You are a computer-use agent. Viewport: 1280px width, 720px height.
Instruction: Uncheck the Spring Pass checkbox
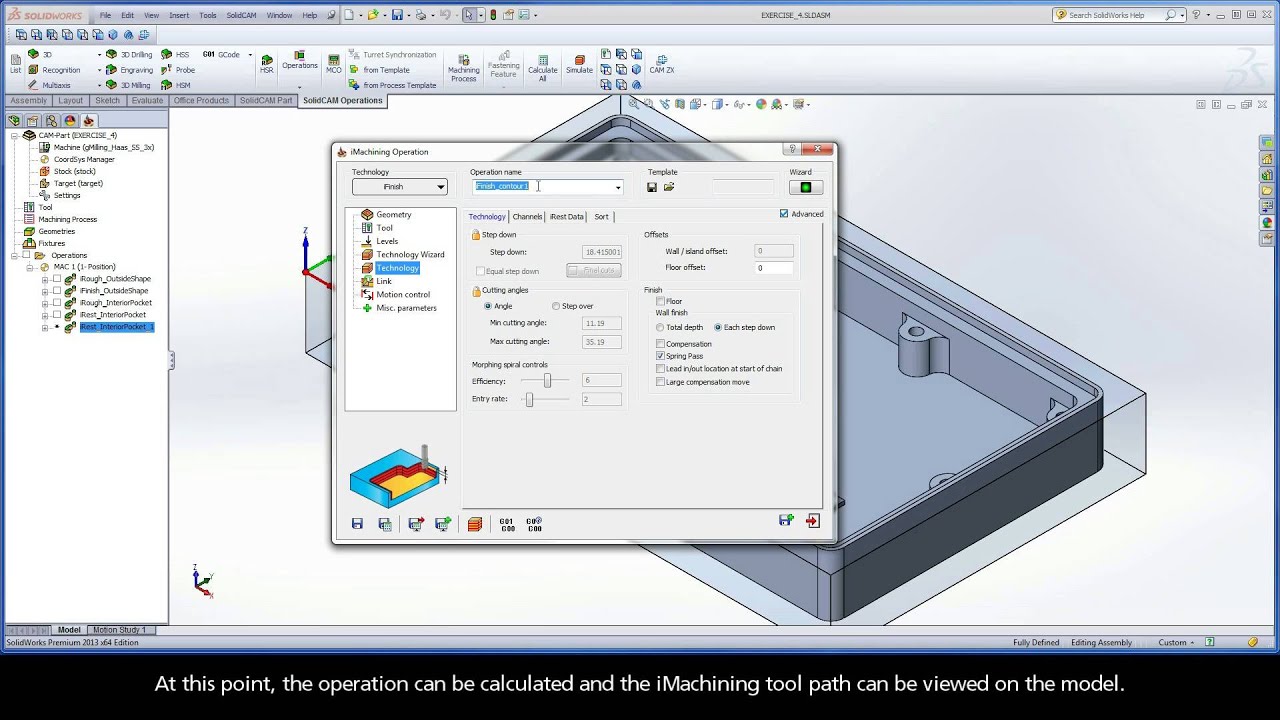tap(660, 356)
